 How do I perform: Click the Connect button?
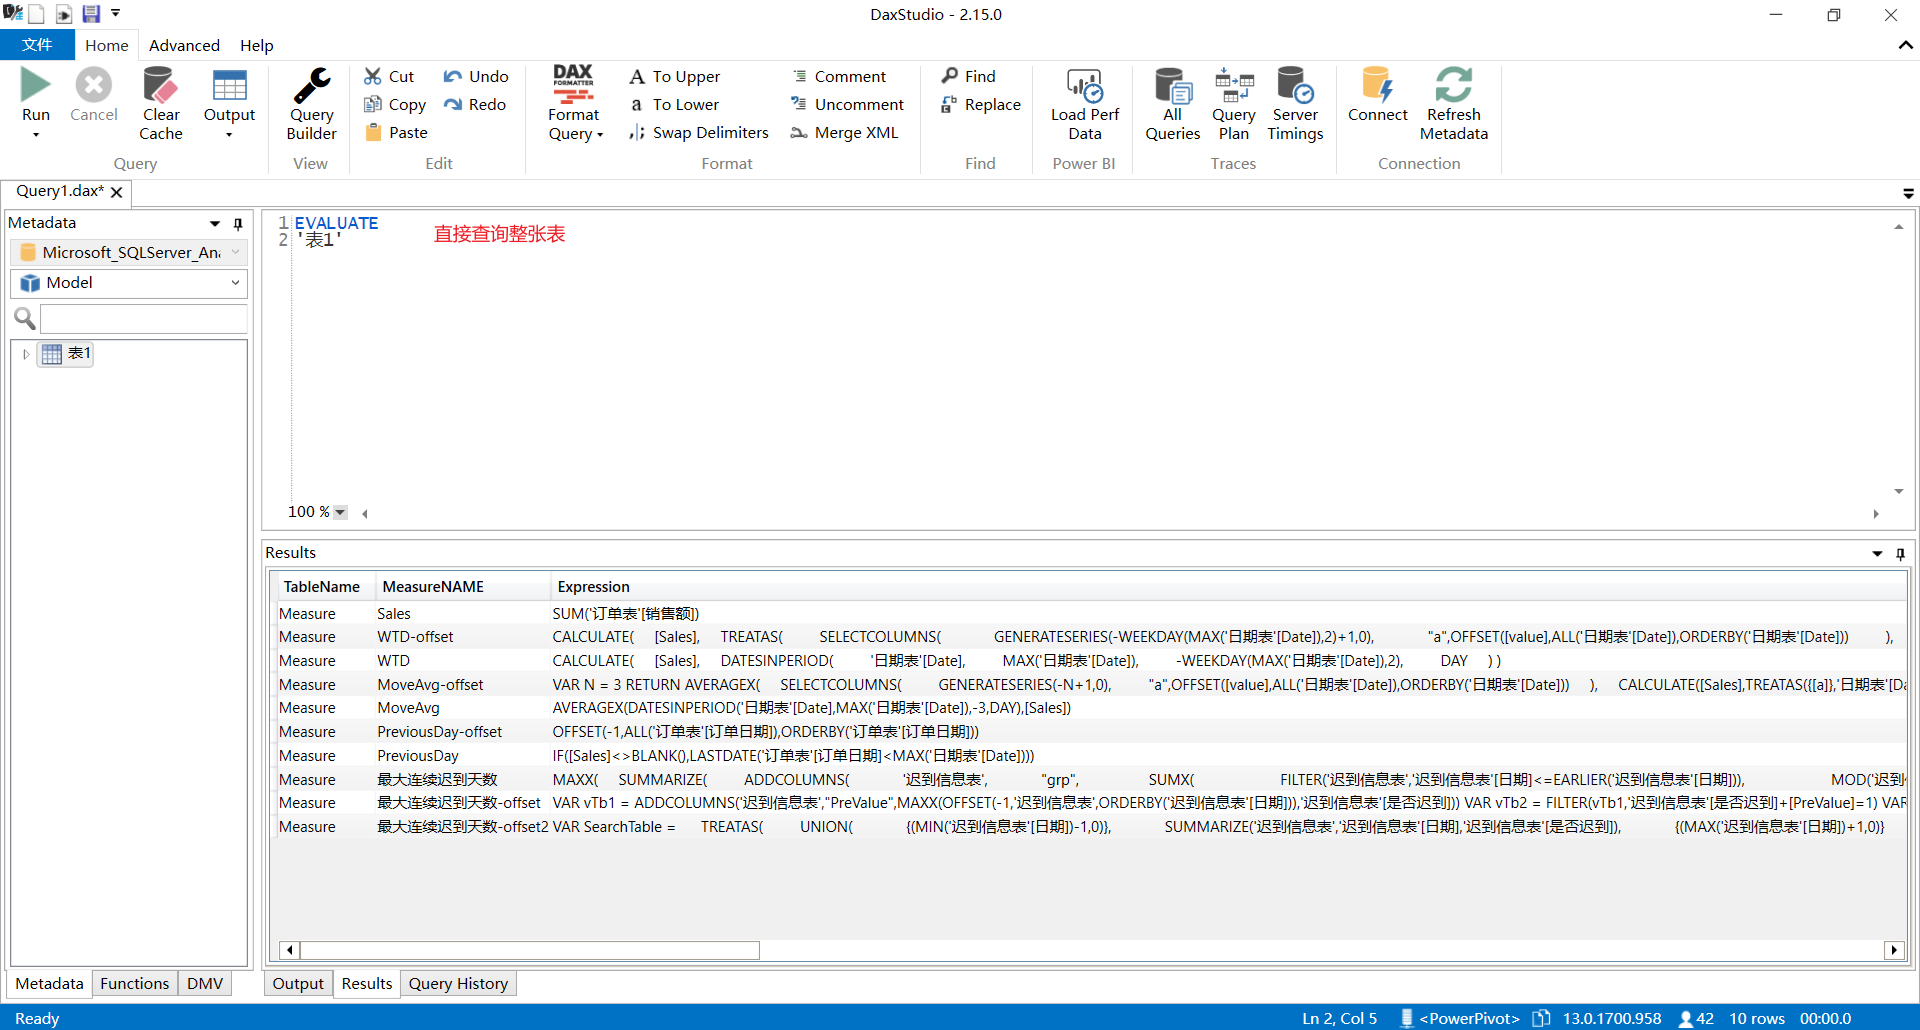click(x=1377, y=95)
